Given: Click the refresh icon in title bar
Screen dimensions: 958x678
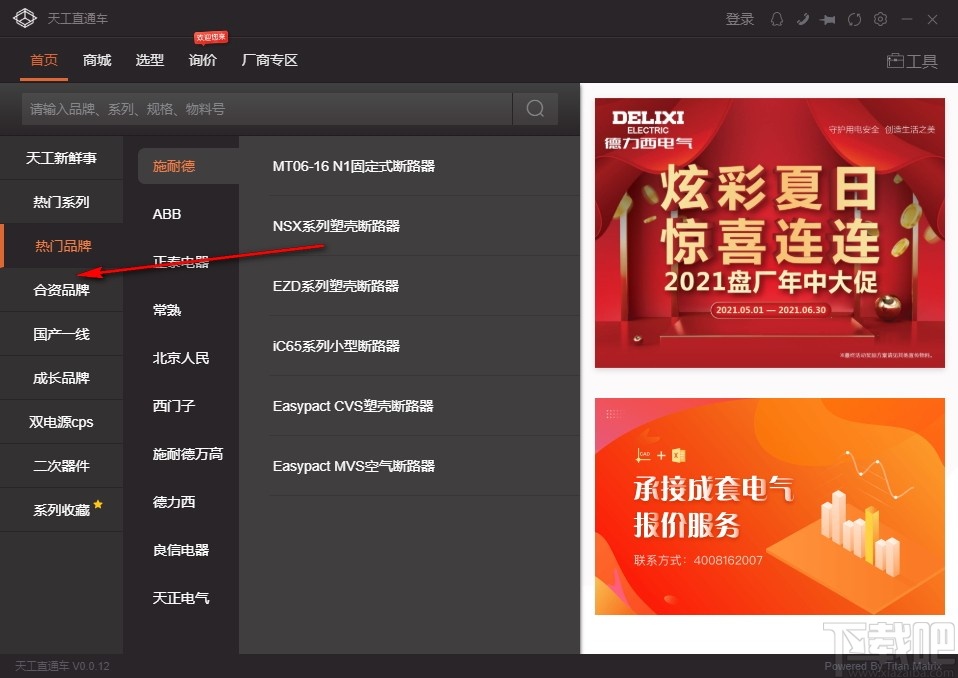Looking at the screenshot, I should click(x=854, y=20).
